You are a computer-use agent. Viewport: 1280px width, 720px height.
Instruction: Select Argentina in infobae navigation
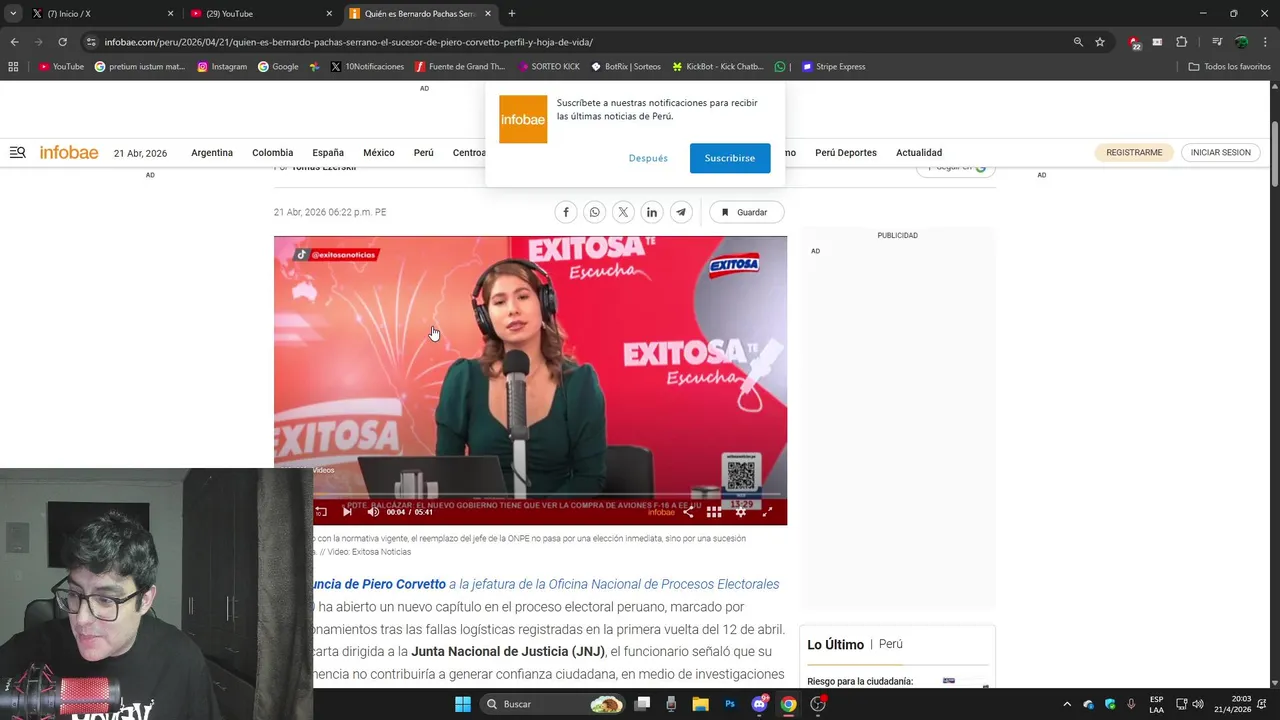click(212, 153)
